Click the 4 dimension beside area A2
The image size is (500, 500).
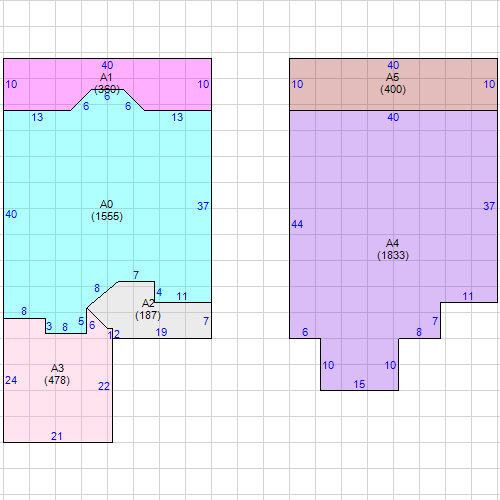coord(159,292)
